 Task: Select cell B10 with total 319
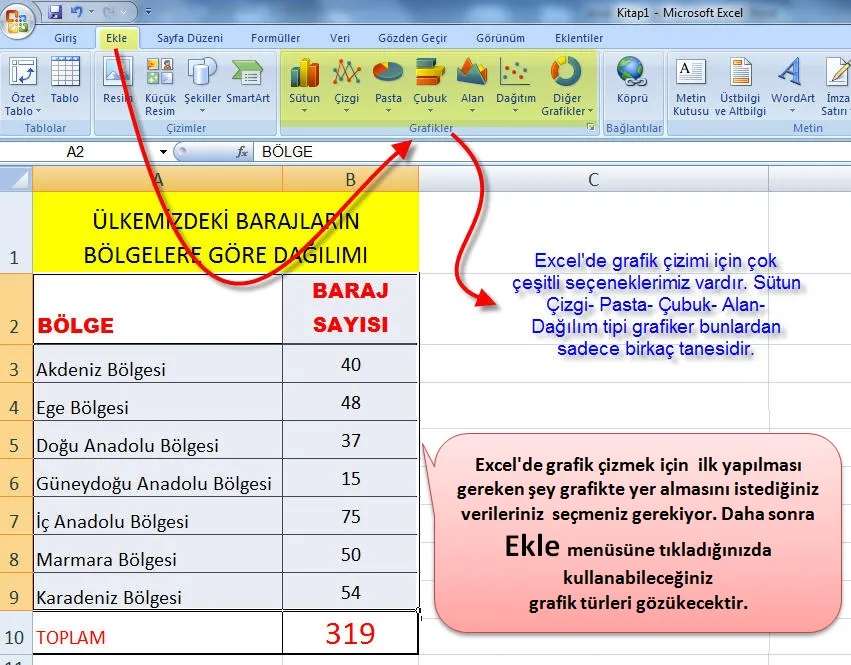point(350,633)
